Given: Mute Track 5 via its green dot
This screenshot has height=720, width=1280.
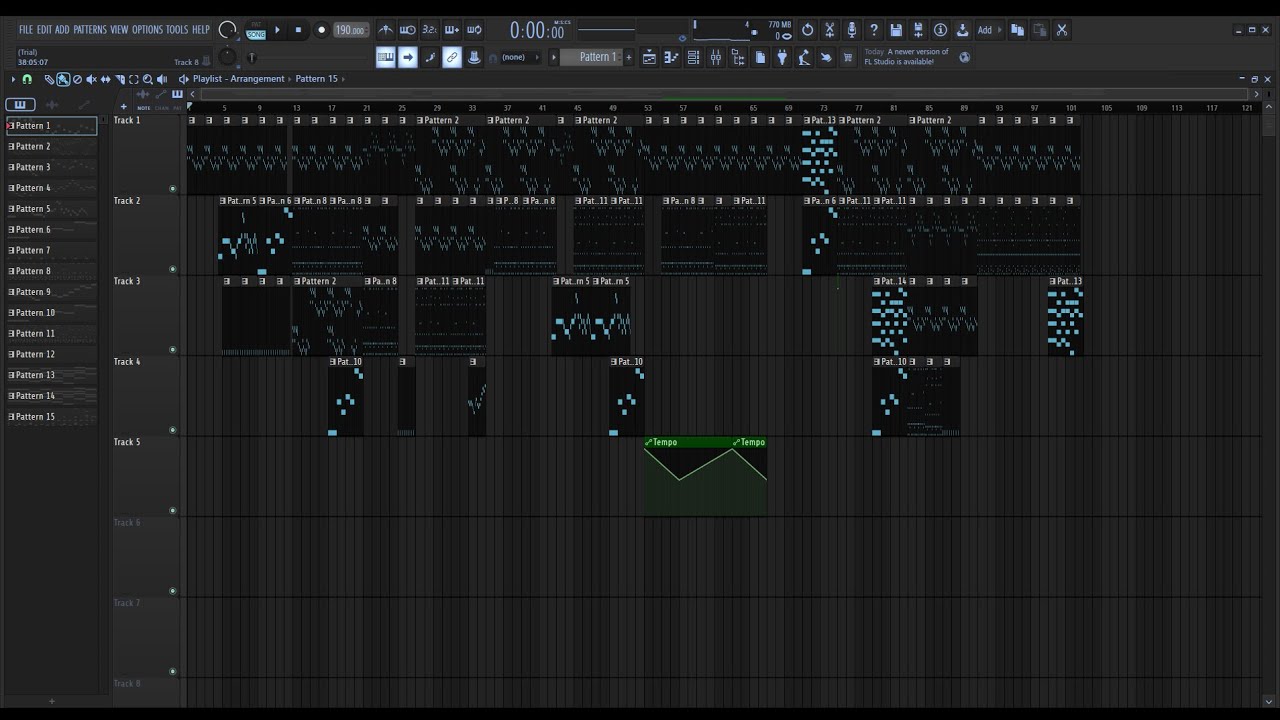Looking at the screenshot, I should coord(172,510).
